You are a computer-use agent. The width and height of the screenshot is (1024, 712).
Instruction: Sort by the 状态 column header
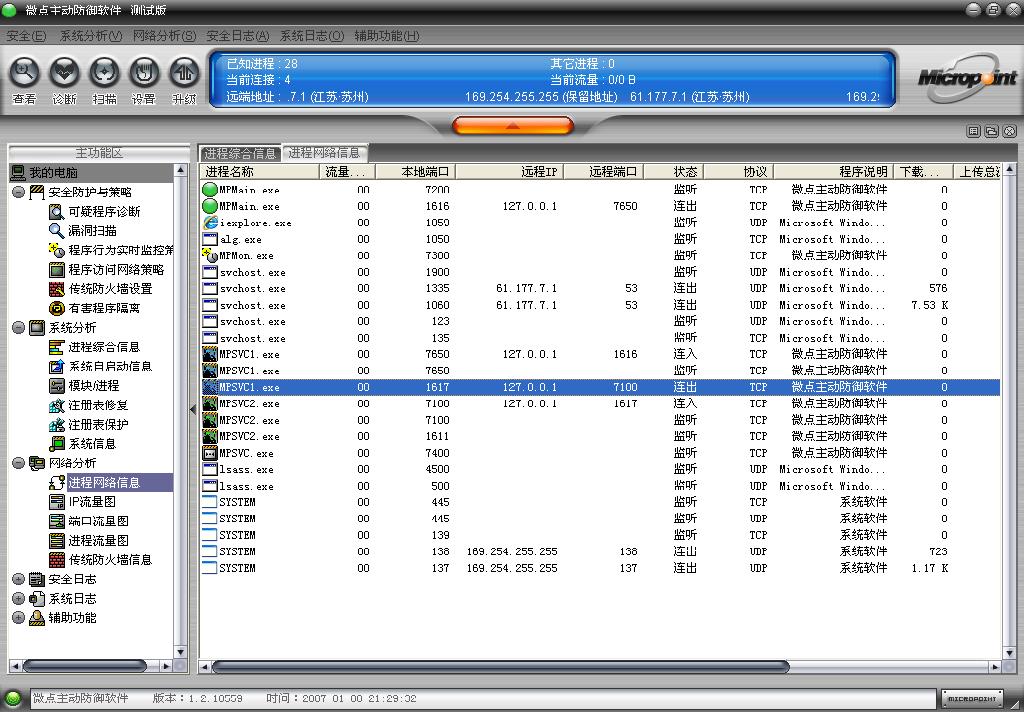pos(673,172)
